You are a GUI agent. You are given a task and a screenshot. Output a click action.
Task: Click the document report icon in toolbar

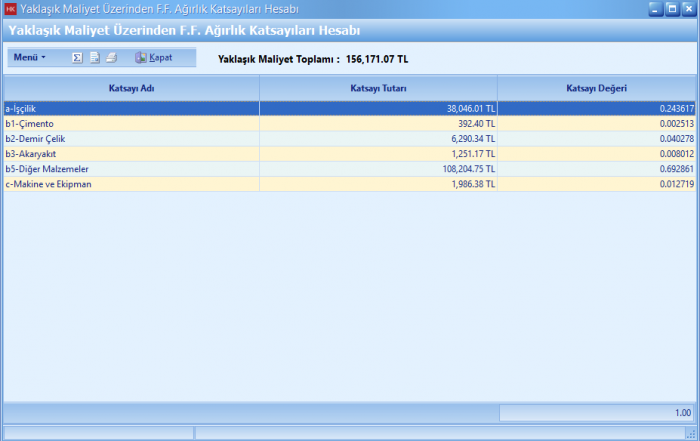tap(95, 58)
